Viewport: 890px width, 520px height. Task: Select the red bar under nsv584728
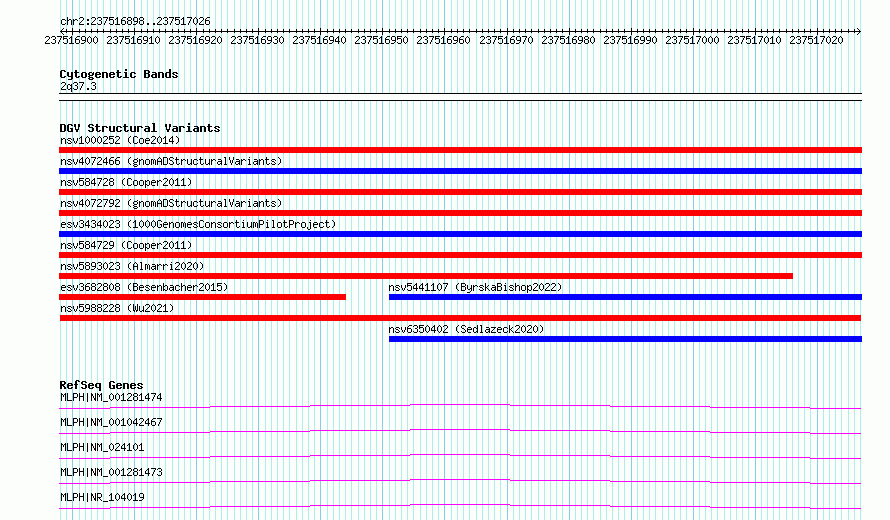(460, 192)
